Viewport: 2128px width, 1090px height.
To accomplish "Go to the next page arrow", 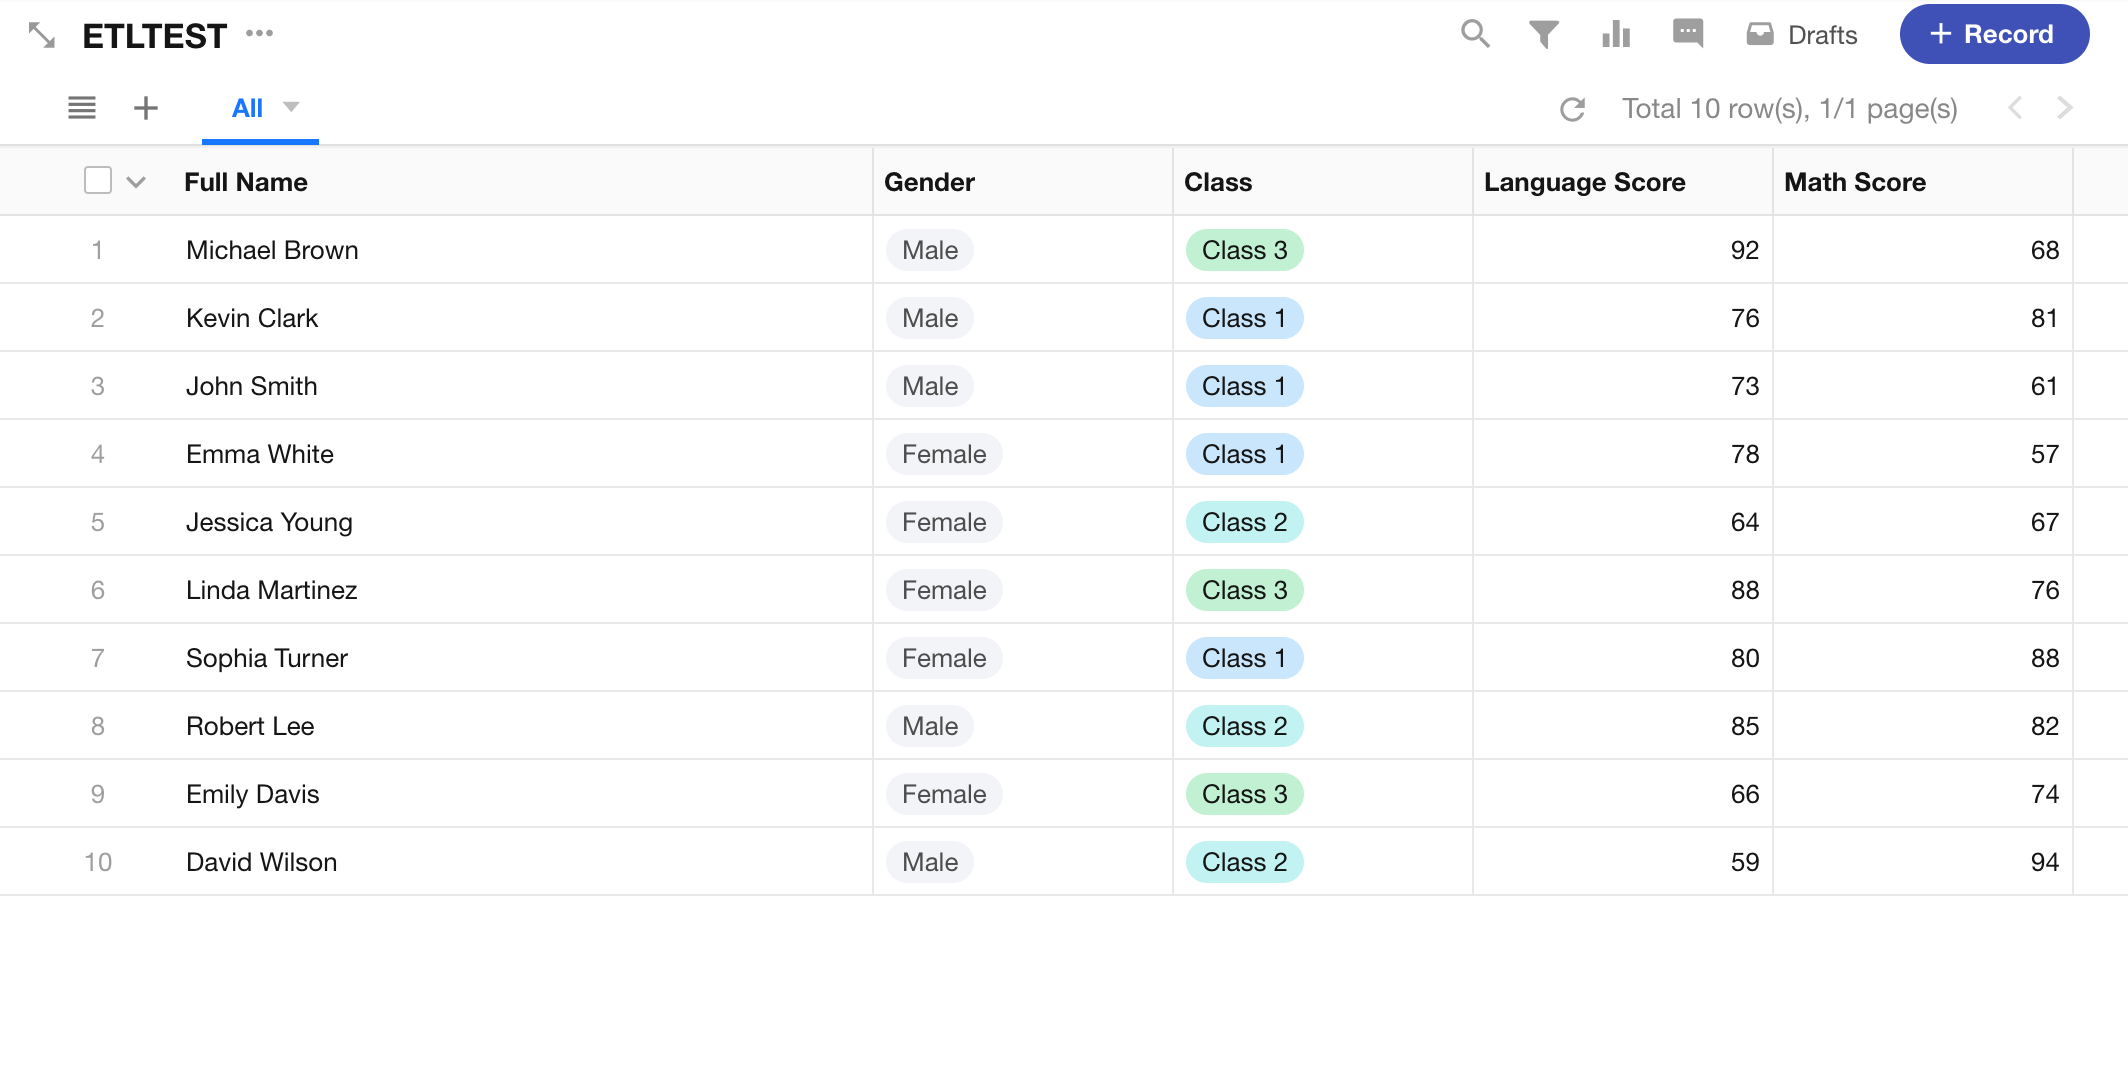I will (2065, 108).
